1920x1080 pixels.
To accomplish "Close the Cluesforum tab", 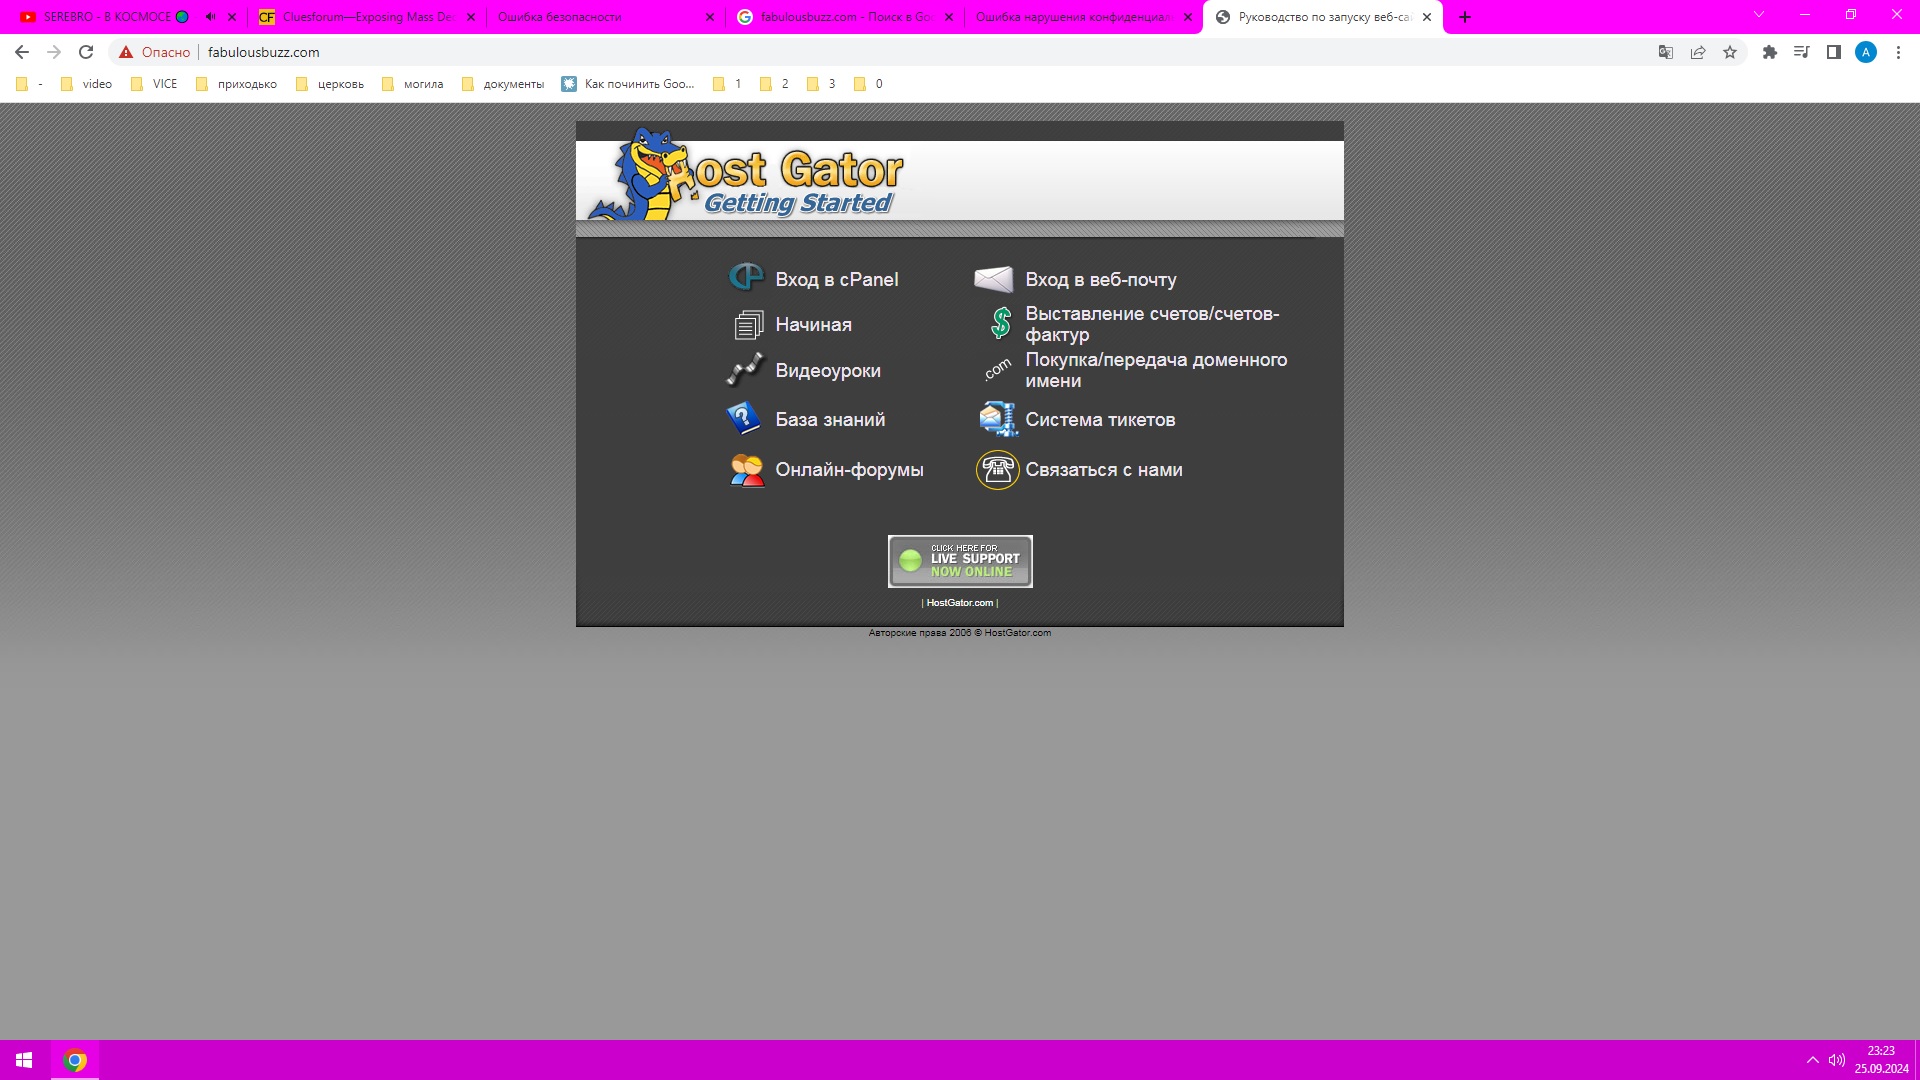I will point(471,17).
